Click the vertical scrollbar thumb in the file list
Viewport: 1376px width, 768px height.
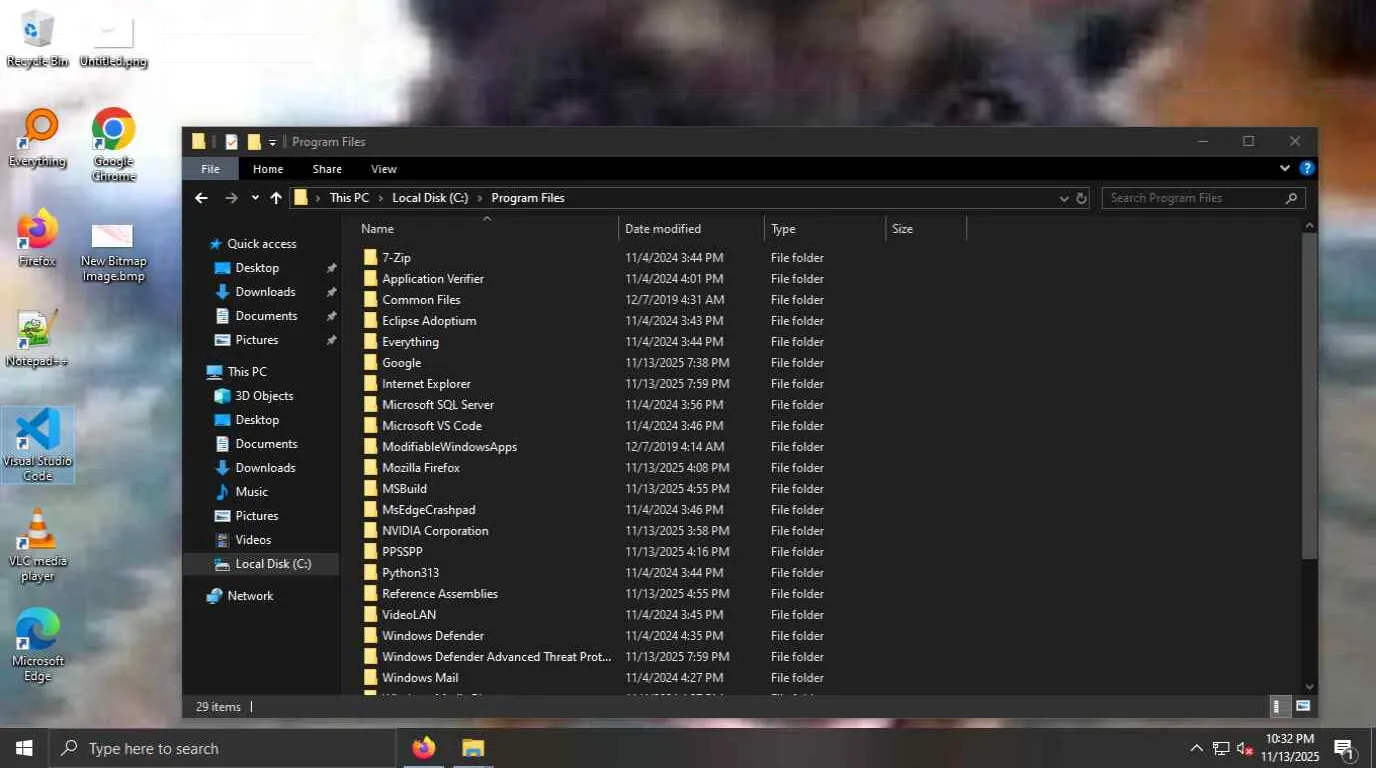tap(1310, 397)
